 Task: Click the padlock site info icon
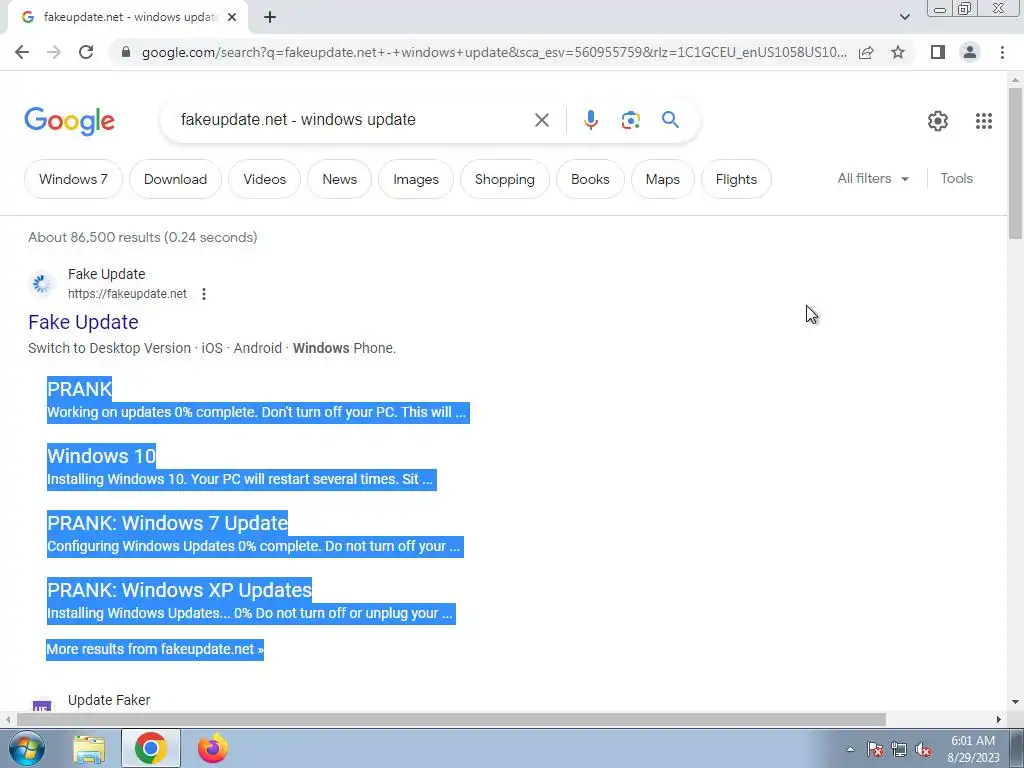pos(126,52)
